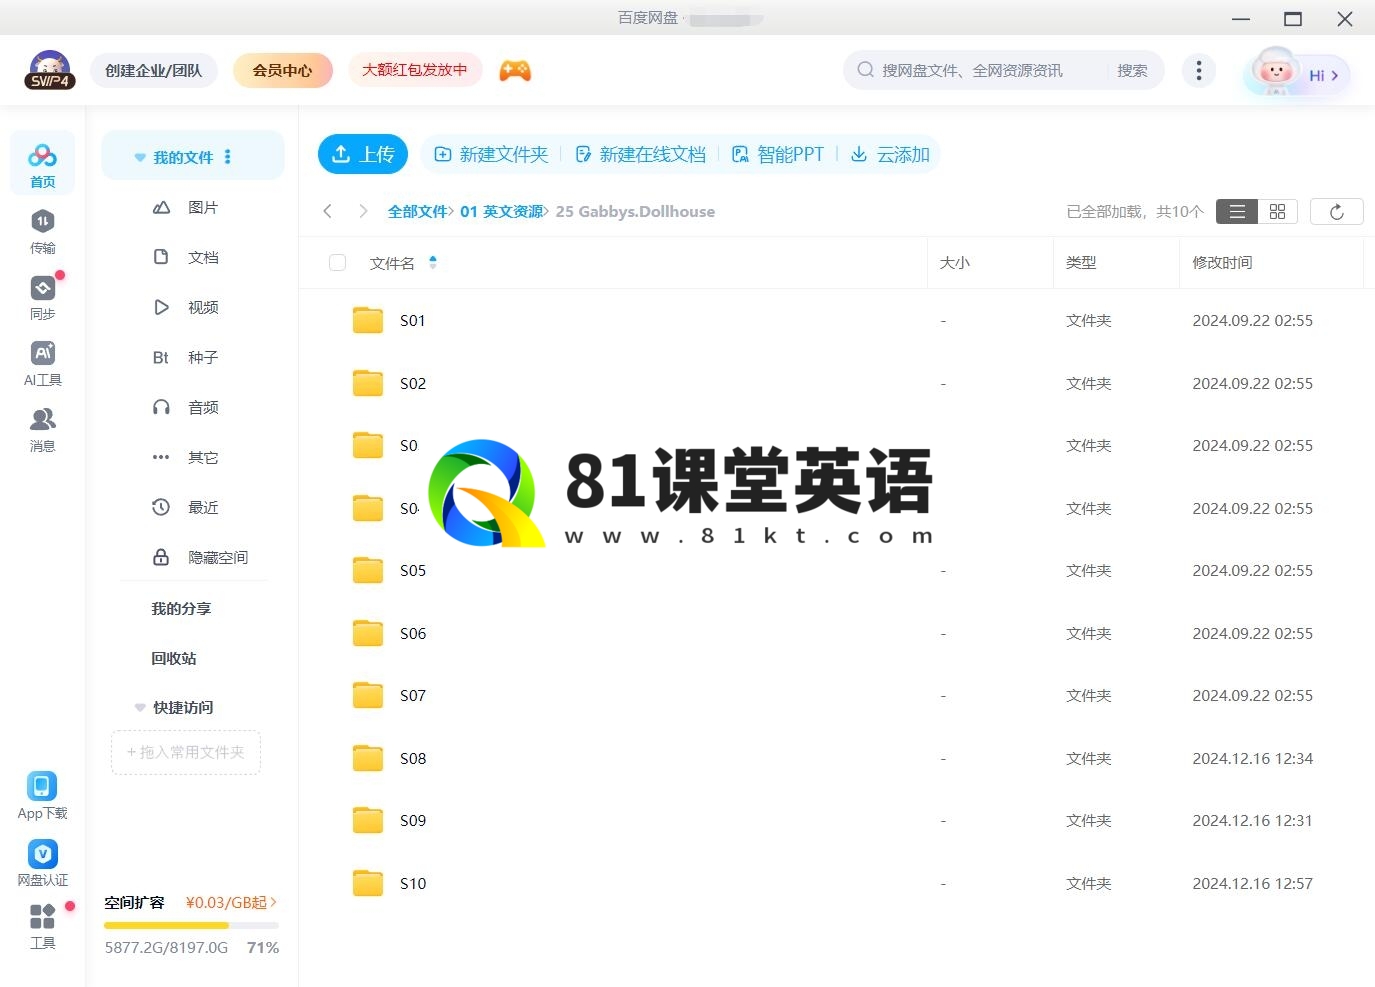Click the S10 folder icon
Image resolution: width=1375 pixels, height=987 pixels.
(x=368, y=883)
